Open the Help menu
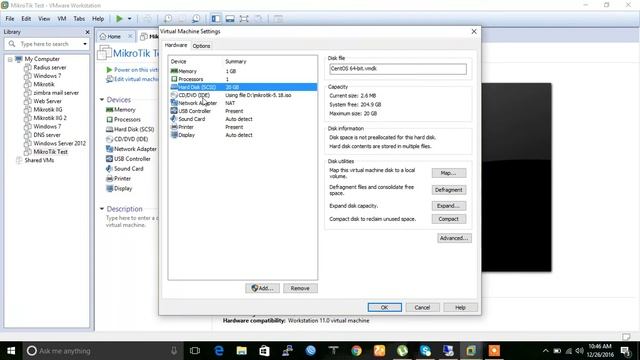This screenshot has width=640, height=360. click(98, 19)
